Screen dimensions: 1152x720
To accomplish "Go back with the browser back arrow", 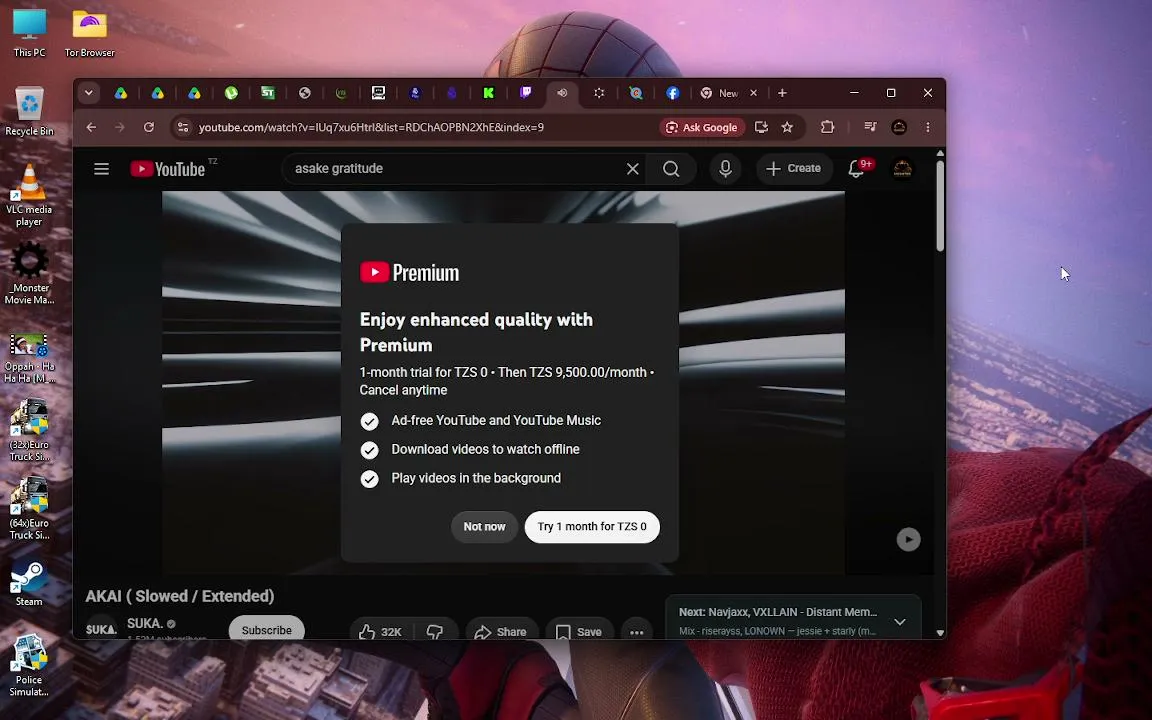I will click(91, 127).
